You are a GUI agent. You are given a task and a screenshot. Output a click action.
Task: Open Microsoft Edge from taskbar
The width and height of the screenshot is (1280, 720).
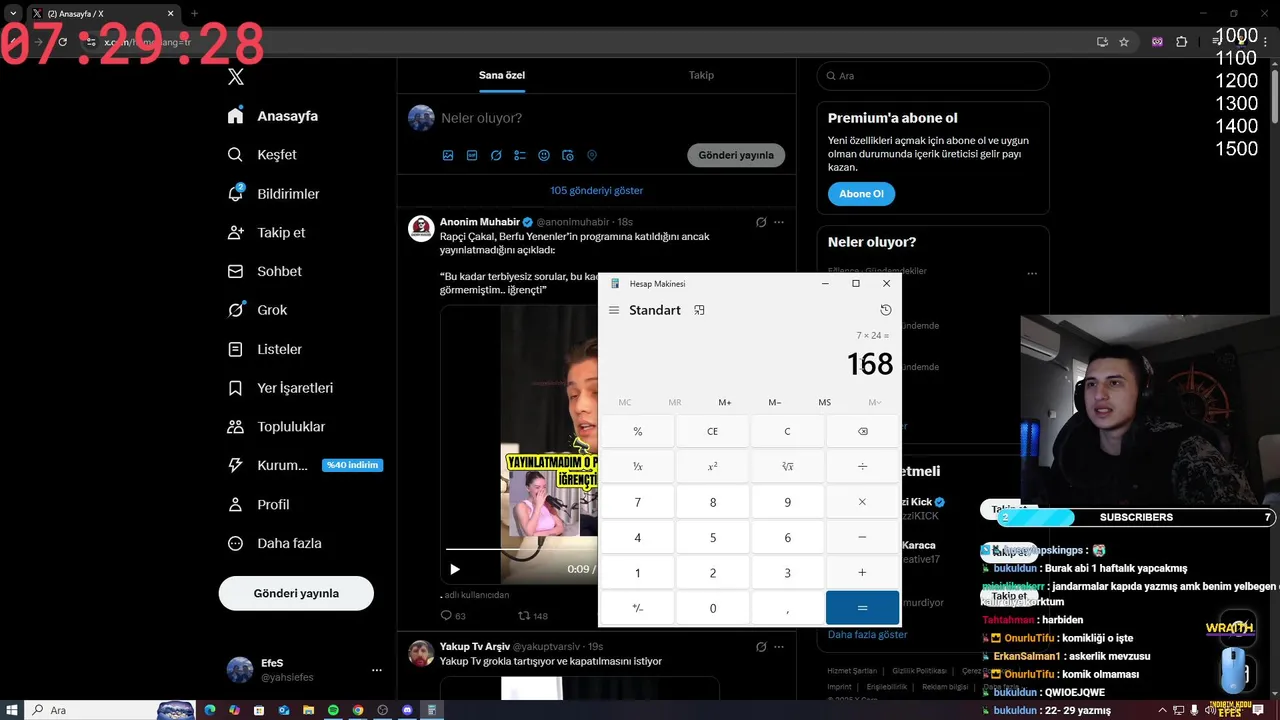point(210,710)
